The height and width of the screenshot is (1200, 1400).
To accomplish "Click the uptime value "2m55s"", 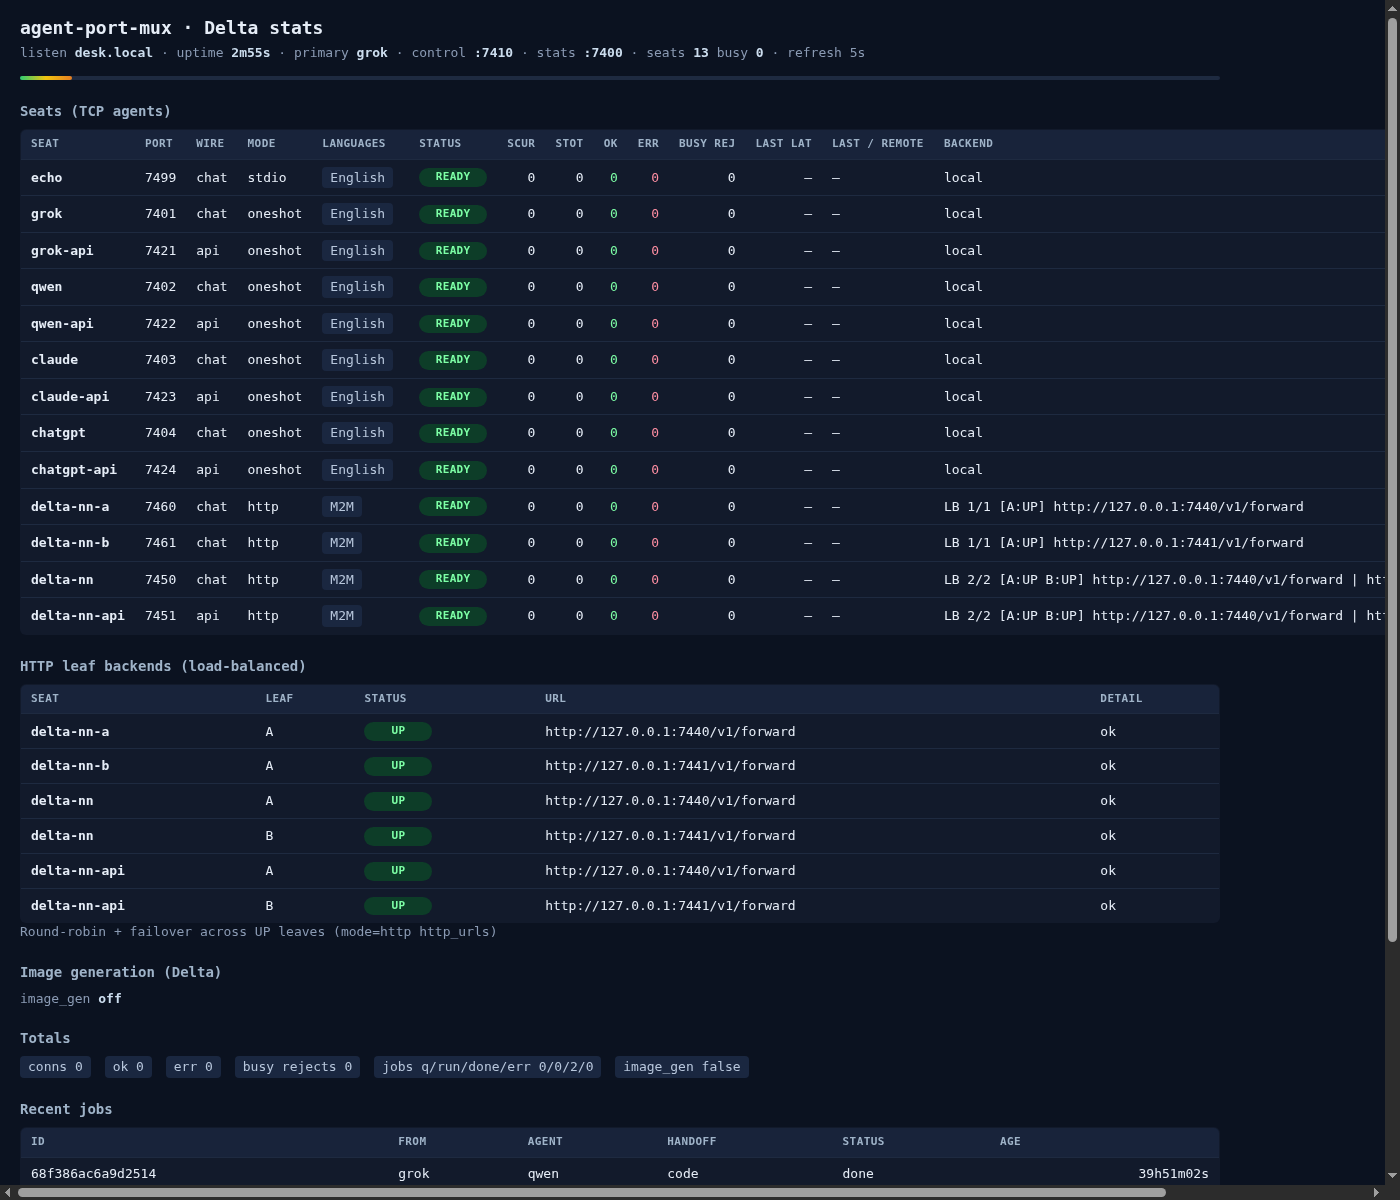I will coord(250,52).
